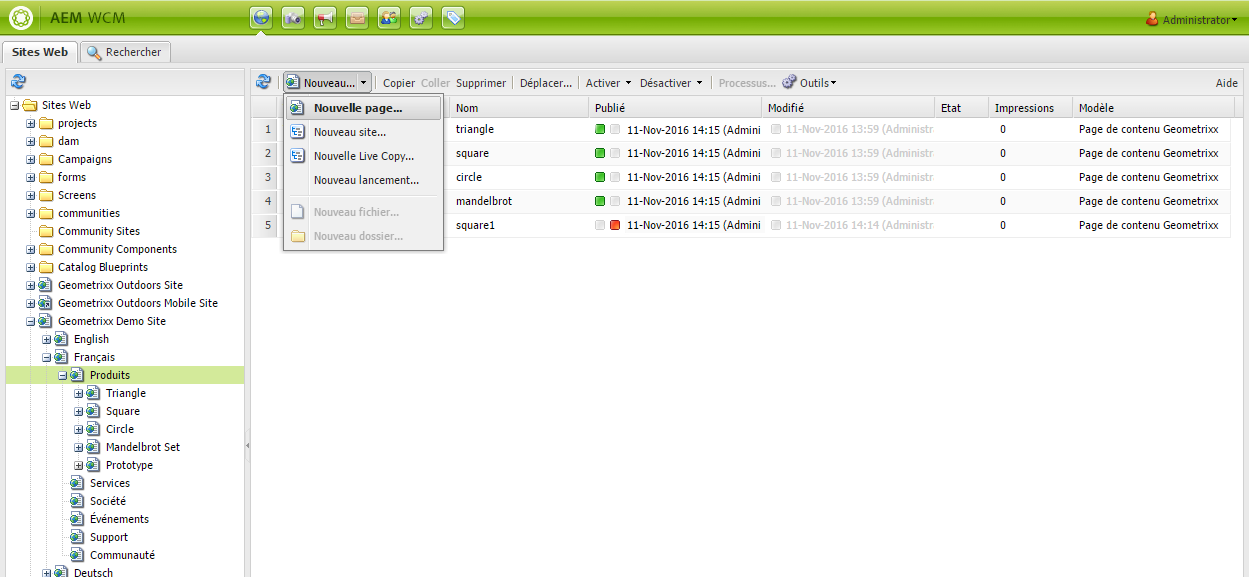
Task: Open the Tools gears icon
Action: coord(421,18)
